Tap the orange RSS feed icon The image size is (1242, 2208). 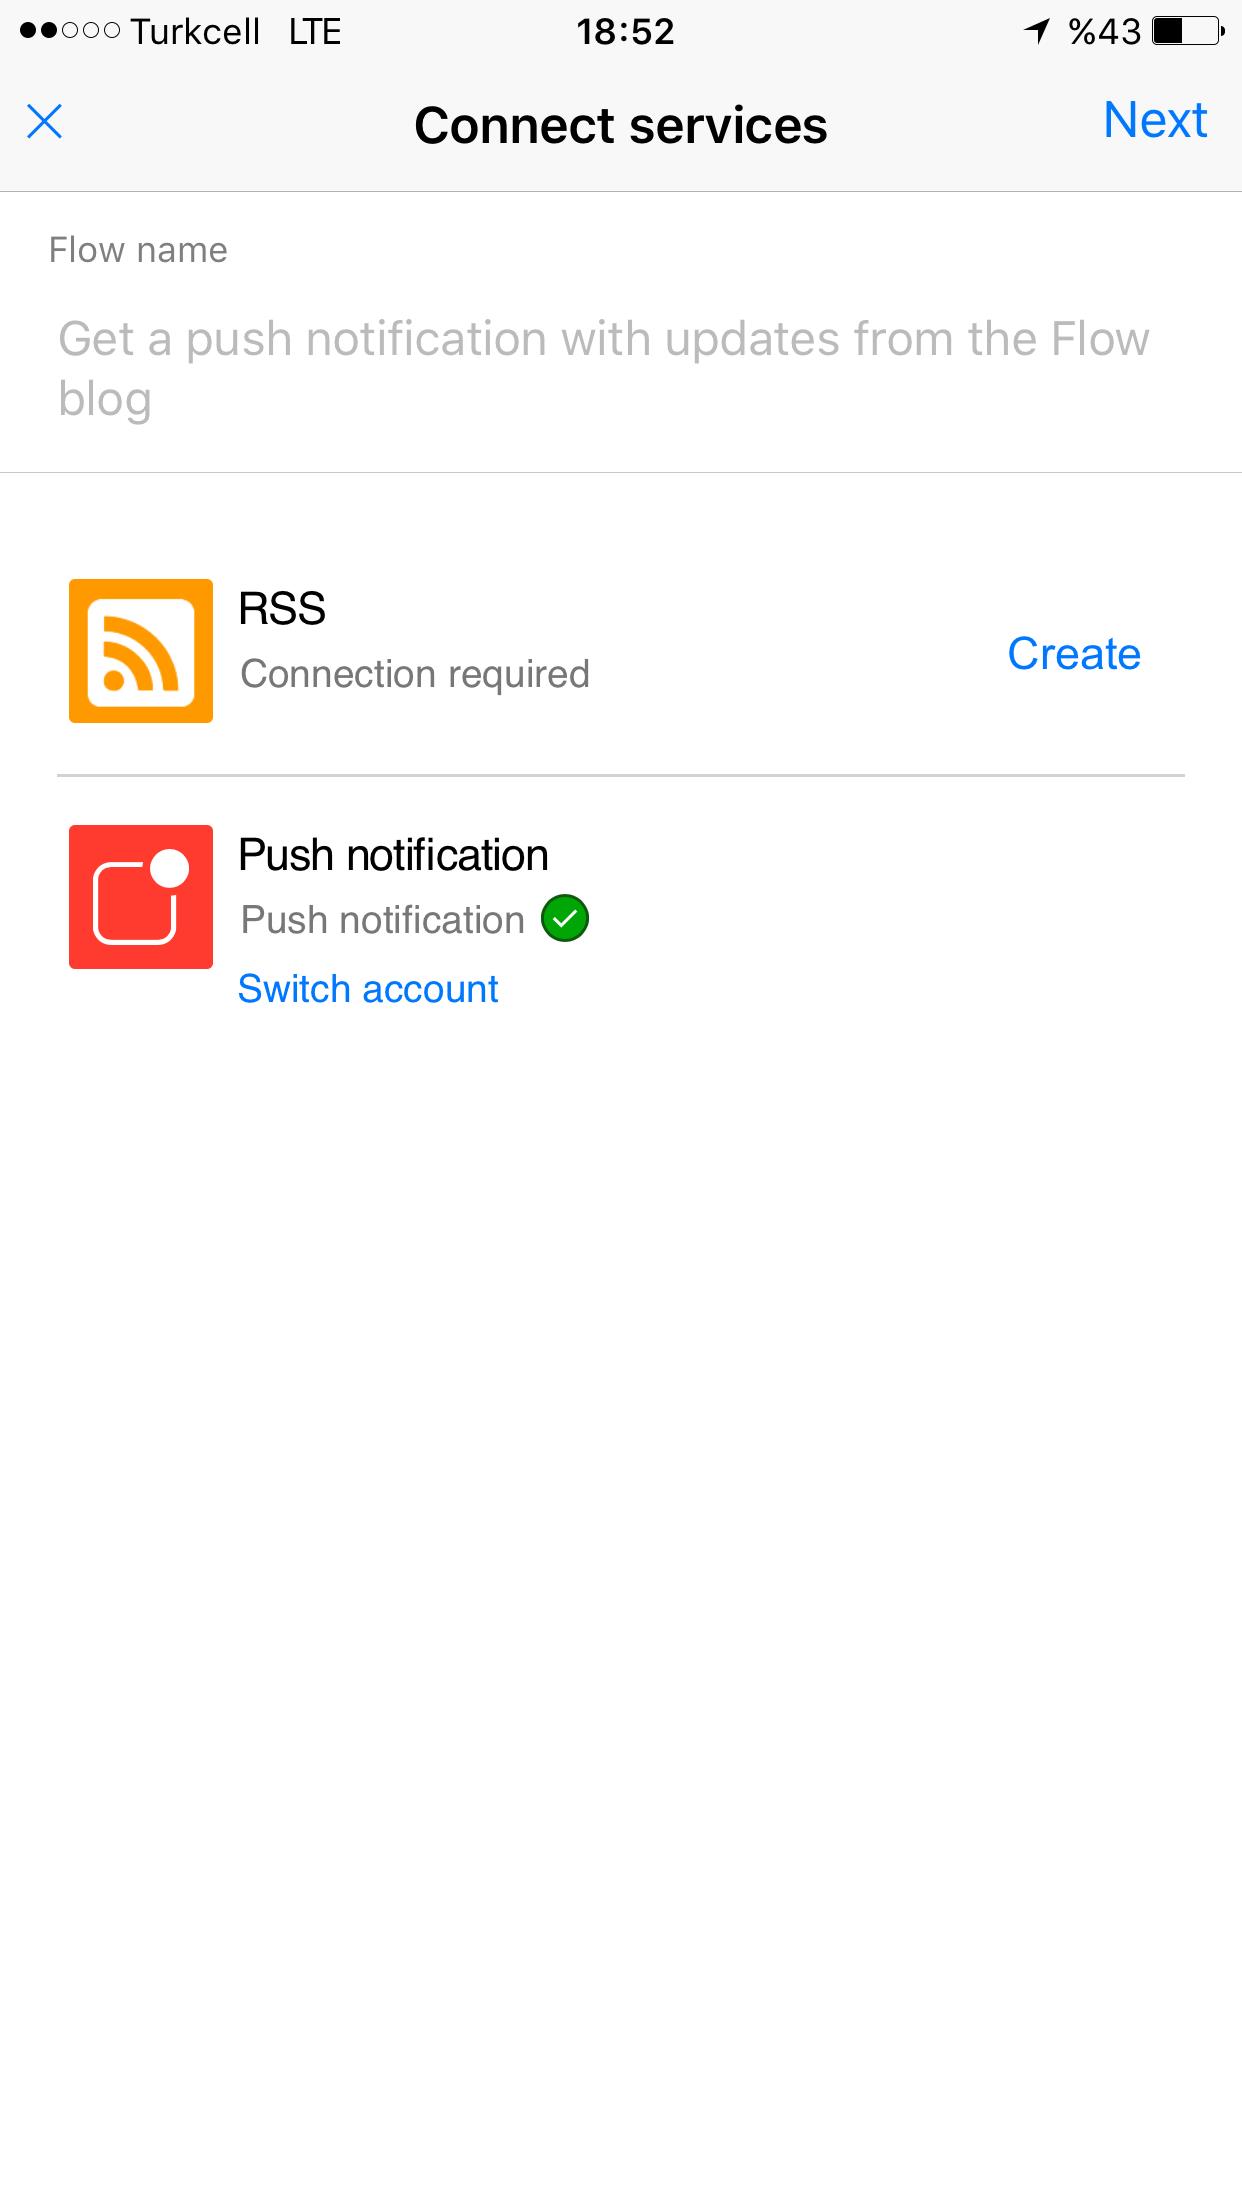[141, 651]
